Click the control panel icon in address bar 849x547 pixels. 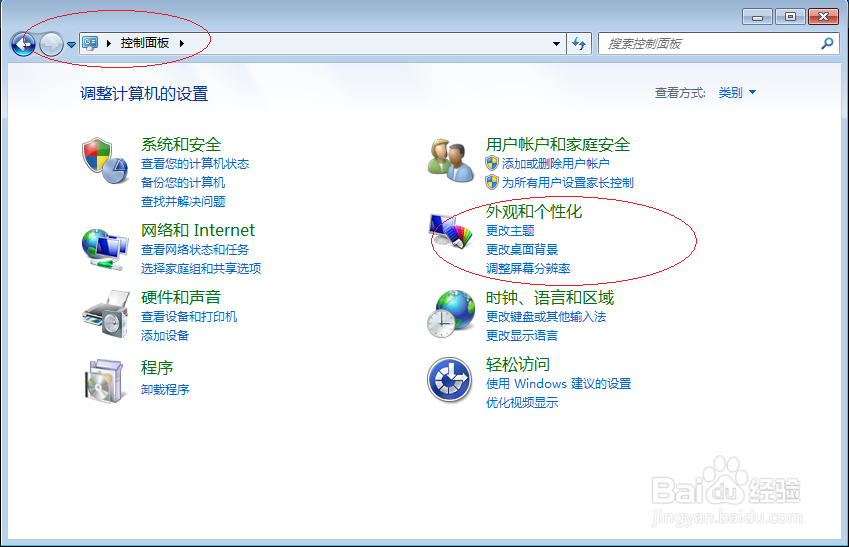(x=90, y=43)
